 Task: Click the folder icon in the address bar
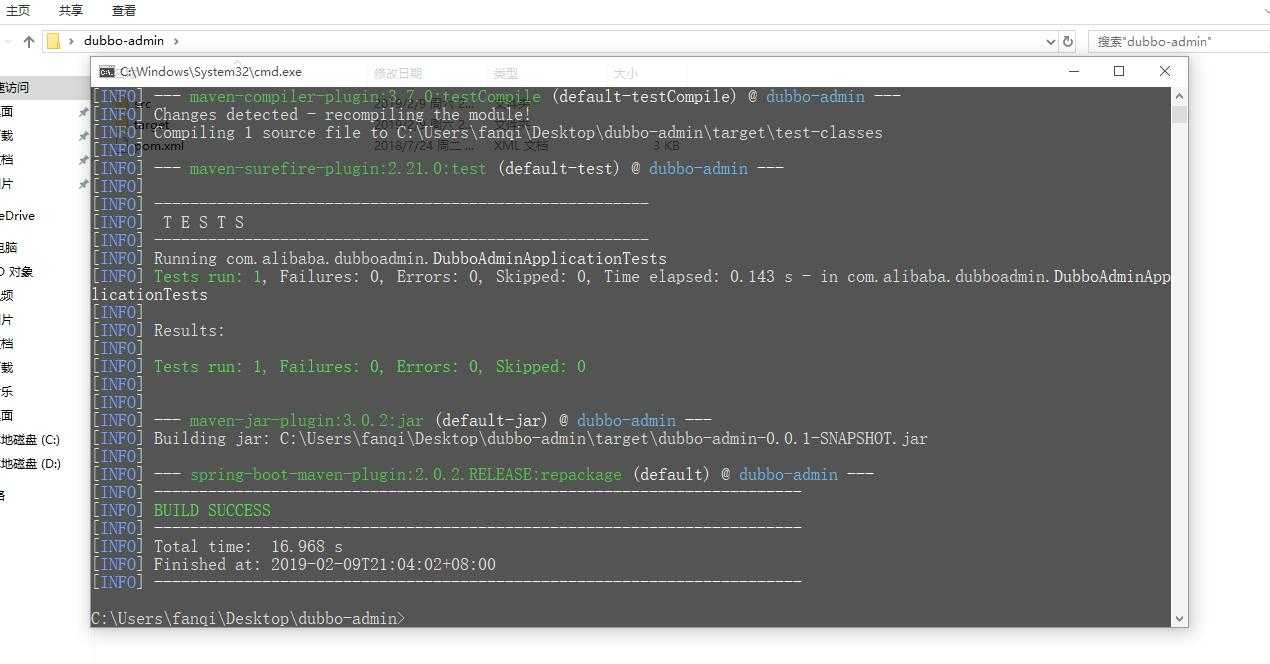(54, 41)
